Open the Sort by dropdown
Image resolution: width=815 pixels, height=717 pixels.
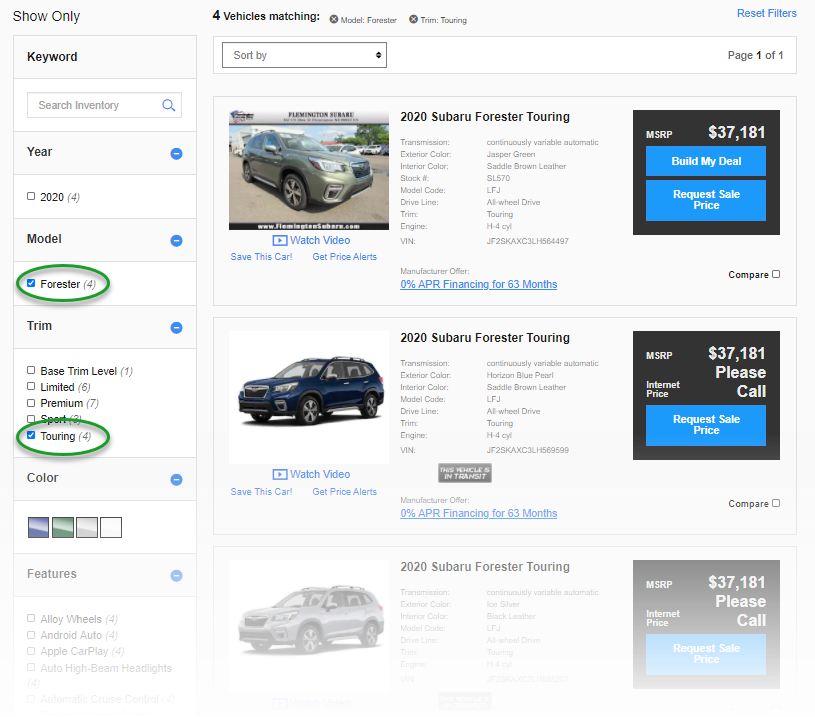click(304, 55)
